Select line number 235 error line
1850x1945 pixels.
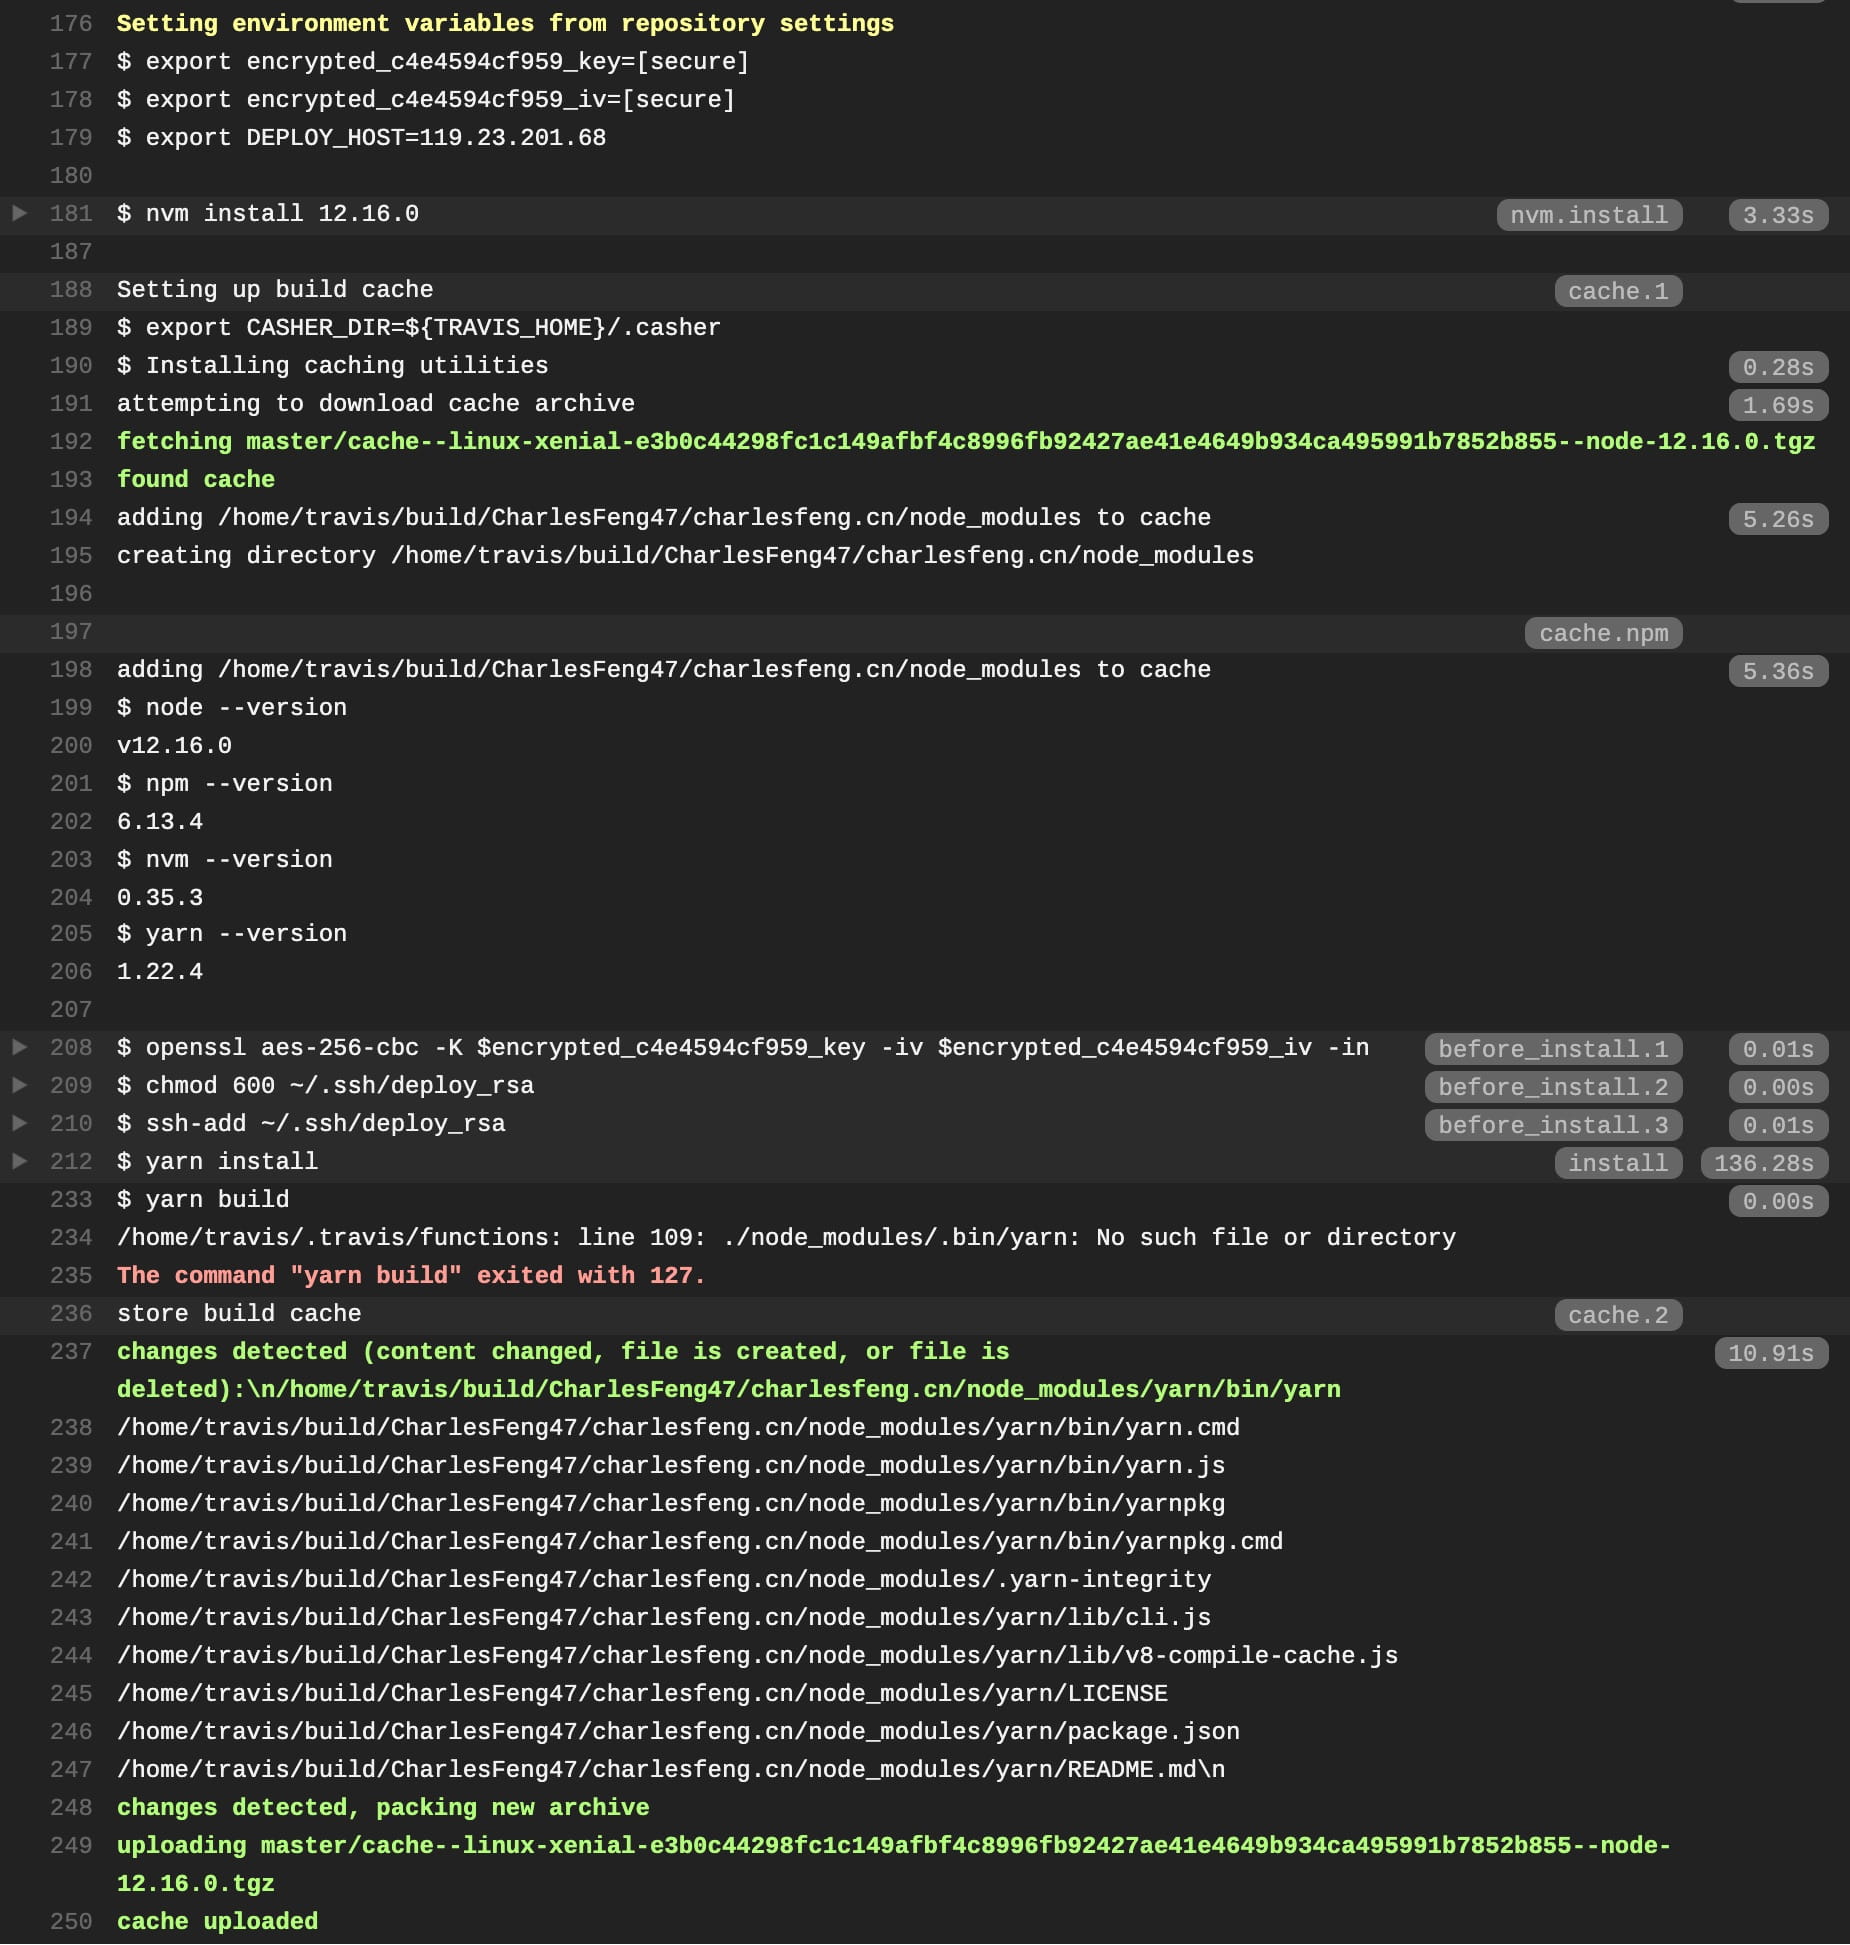tap(71, 1275)
